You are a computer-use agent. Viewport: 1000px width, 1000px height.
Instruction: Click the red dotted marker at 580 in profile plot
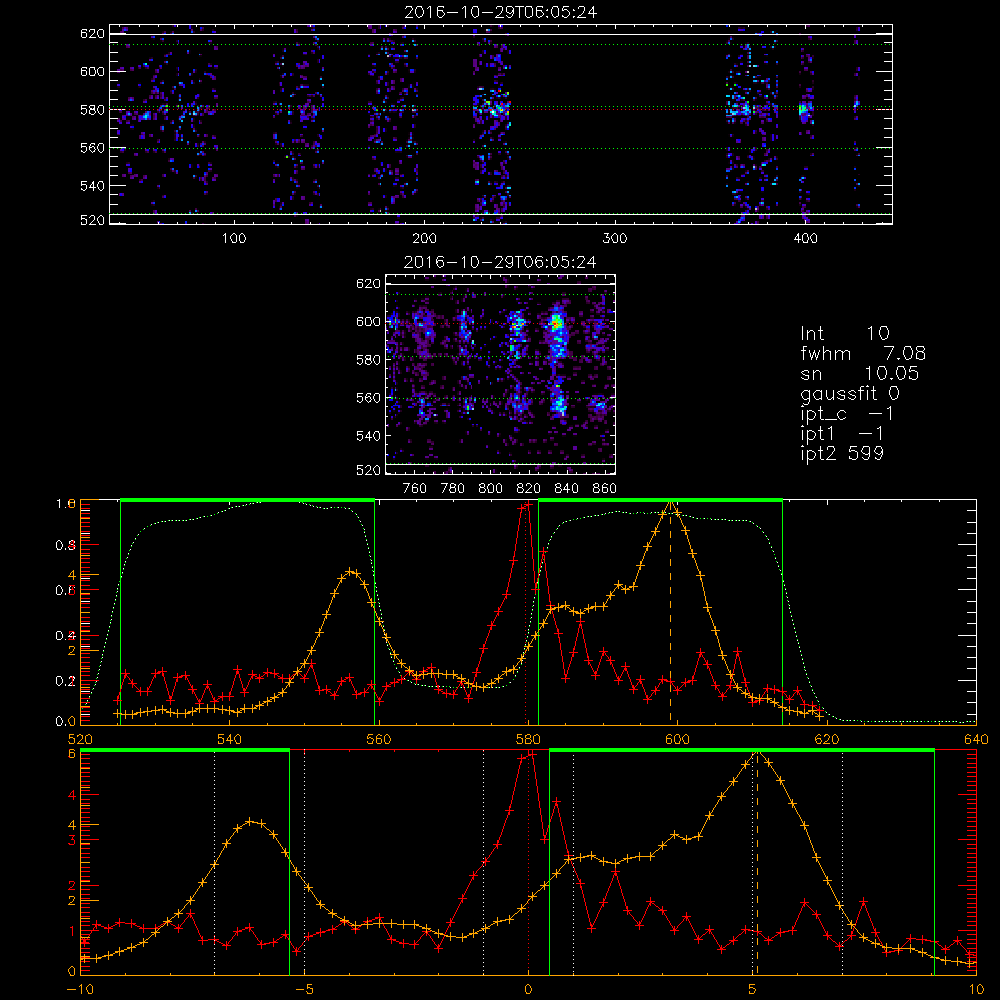point(526,615)
